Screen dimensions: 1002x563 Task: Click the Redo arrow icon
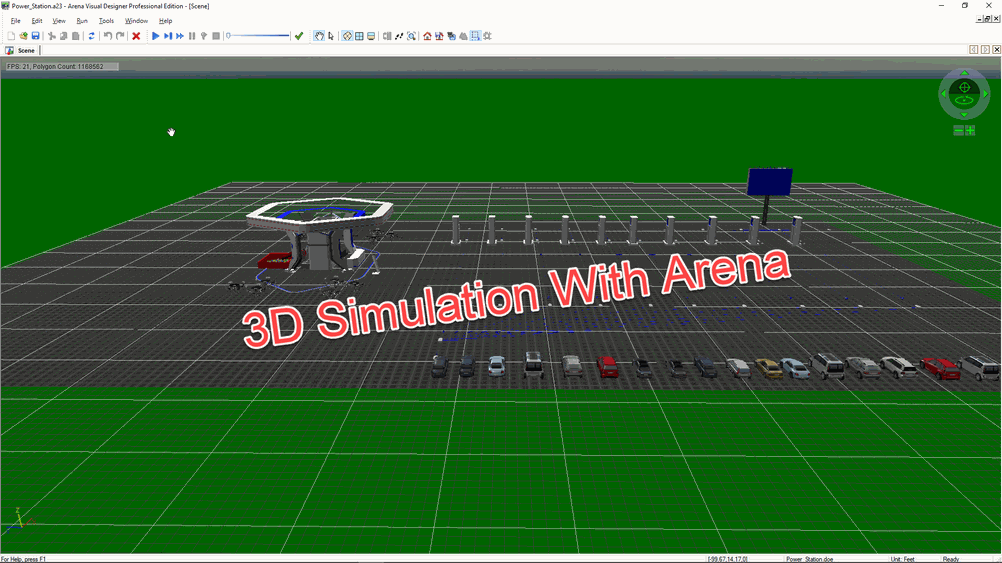coord(120,36)
